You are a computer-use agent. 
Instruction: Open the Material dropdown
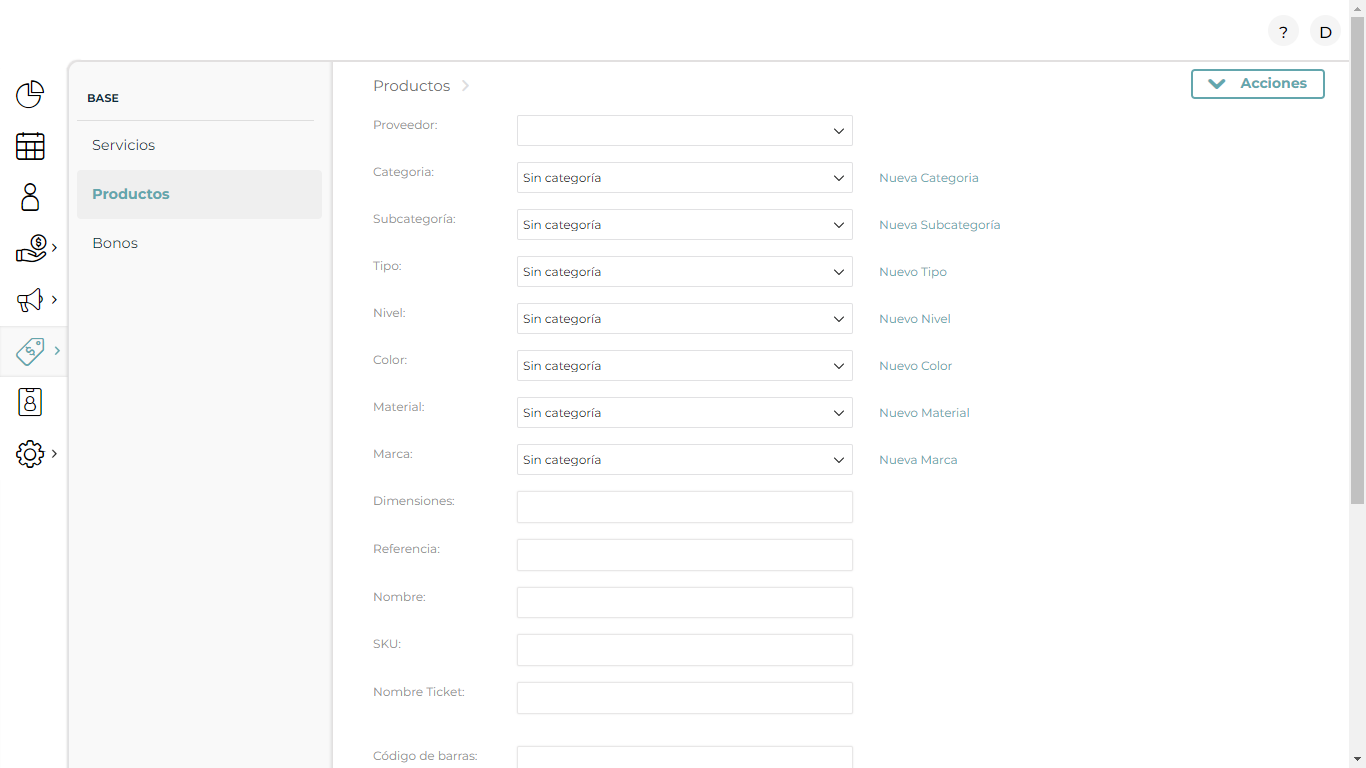684,413
